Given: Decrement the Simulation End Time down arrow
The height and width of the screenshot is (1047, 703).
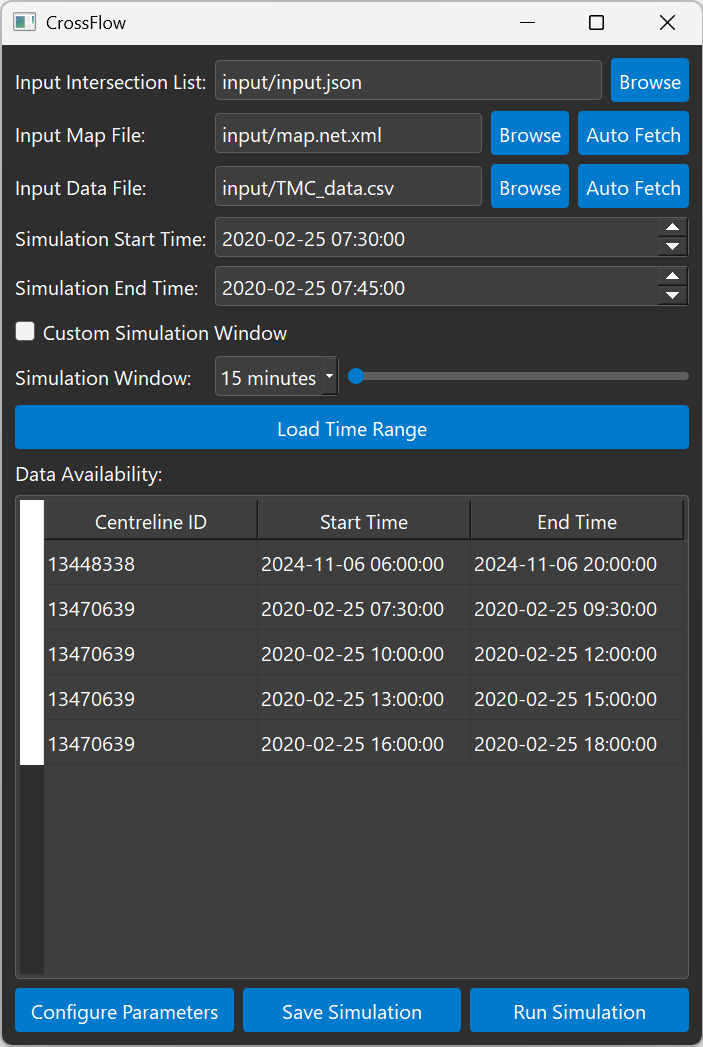Looking at the screenshot, I should (673, 296).
